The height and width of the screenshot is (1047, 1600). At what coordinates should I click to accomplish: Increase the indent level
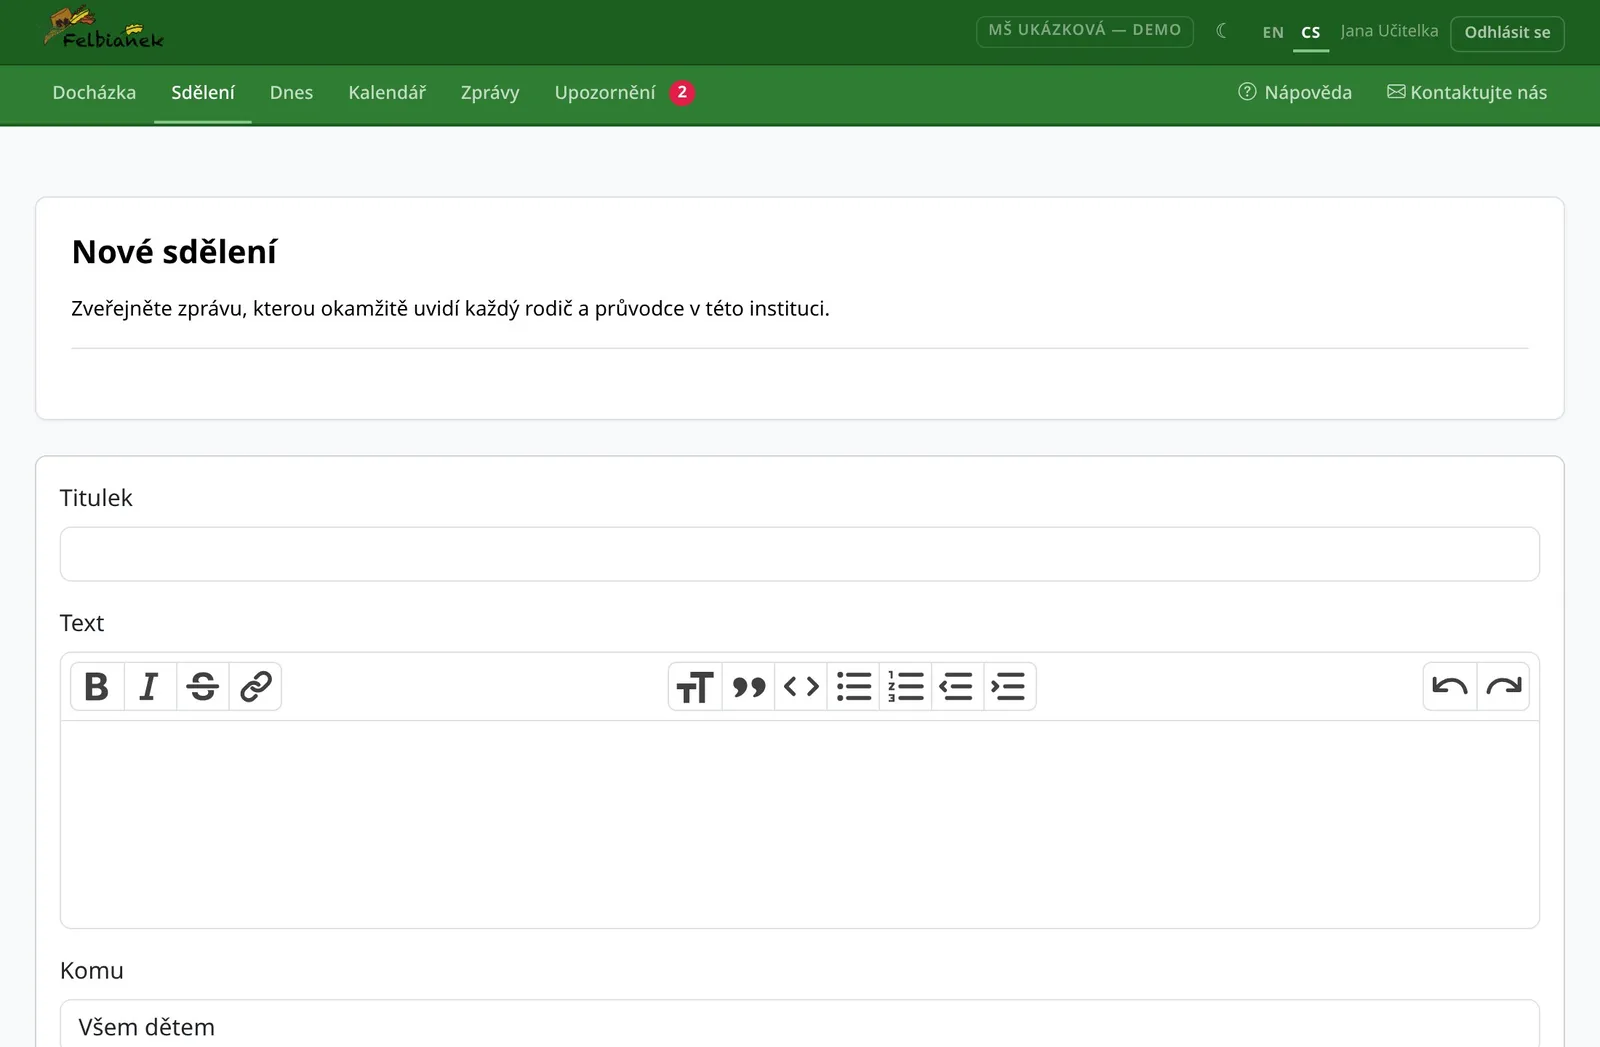(1010, 687)
